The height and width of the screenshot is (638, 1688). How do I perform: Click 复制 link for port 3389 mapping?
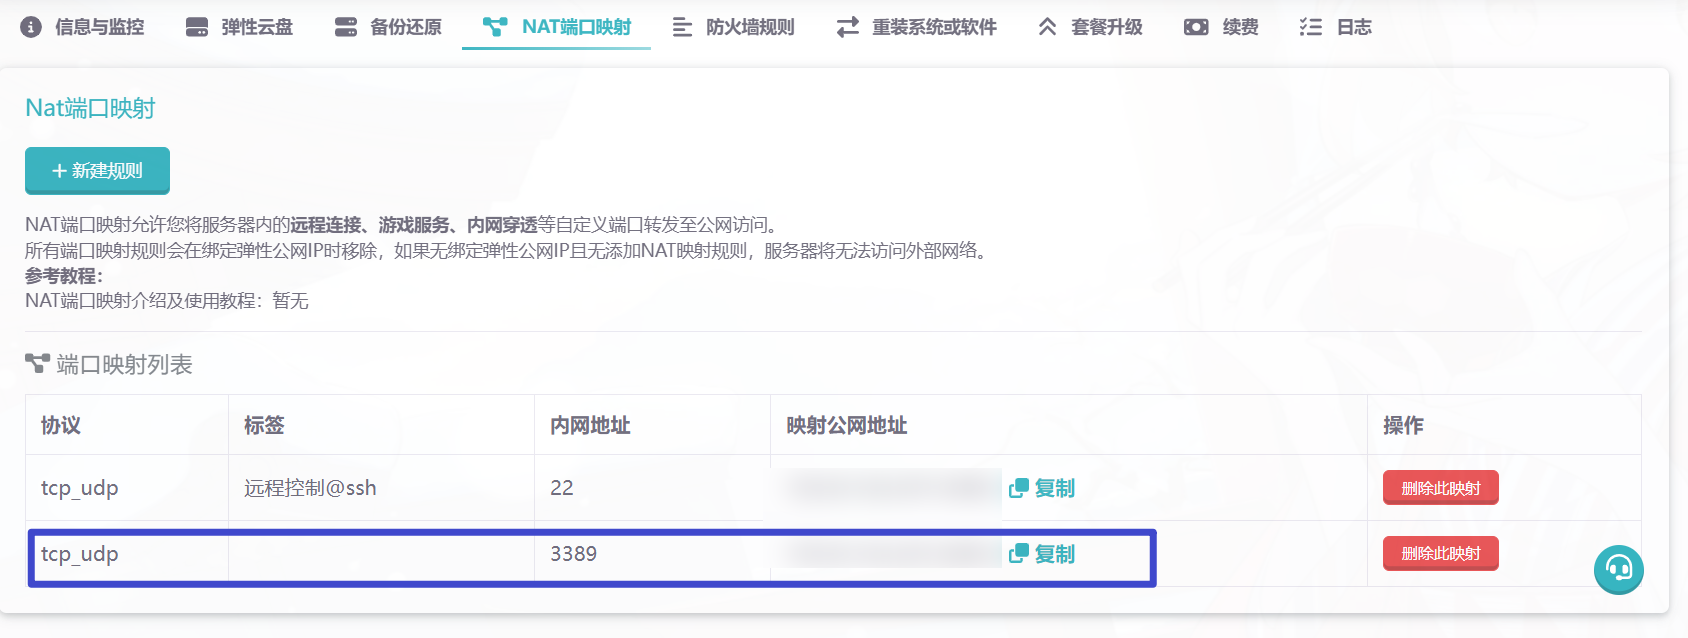(1055, 554)
